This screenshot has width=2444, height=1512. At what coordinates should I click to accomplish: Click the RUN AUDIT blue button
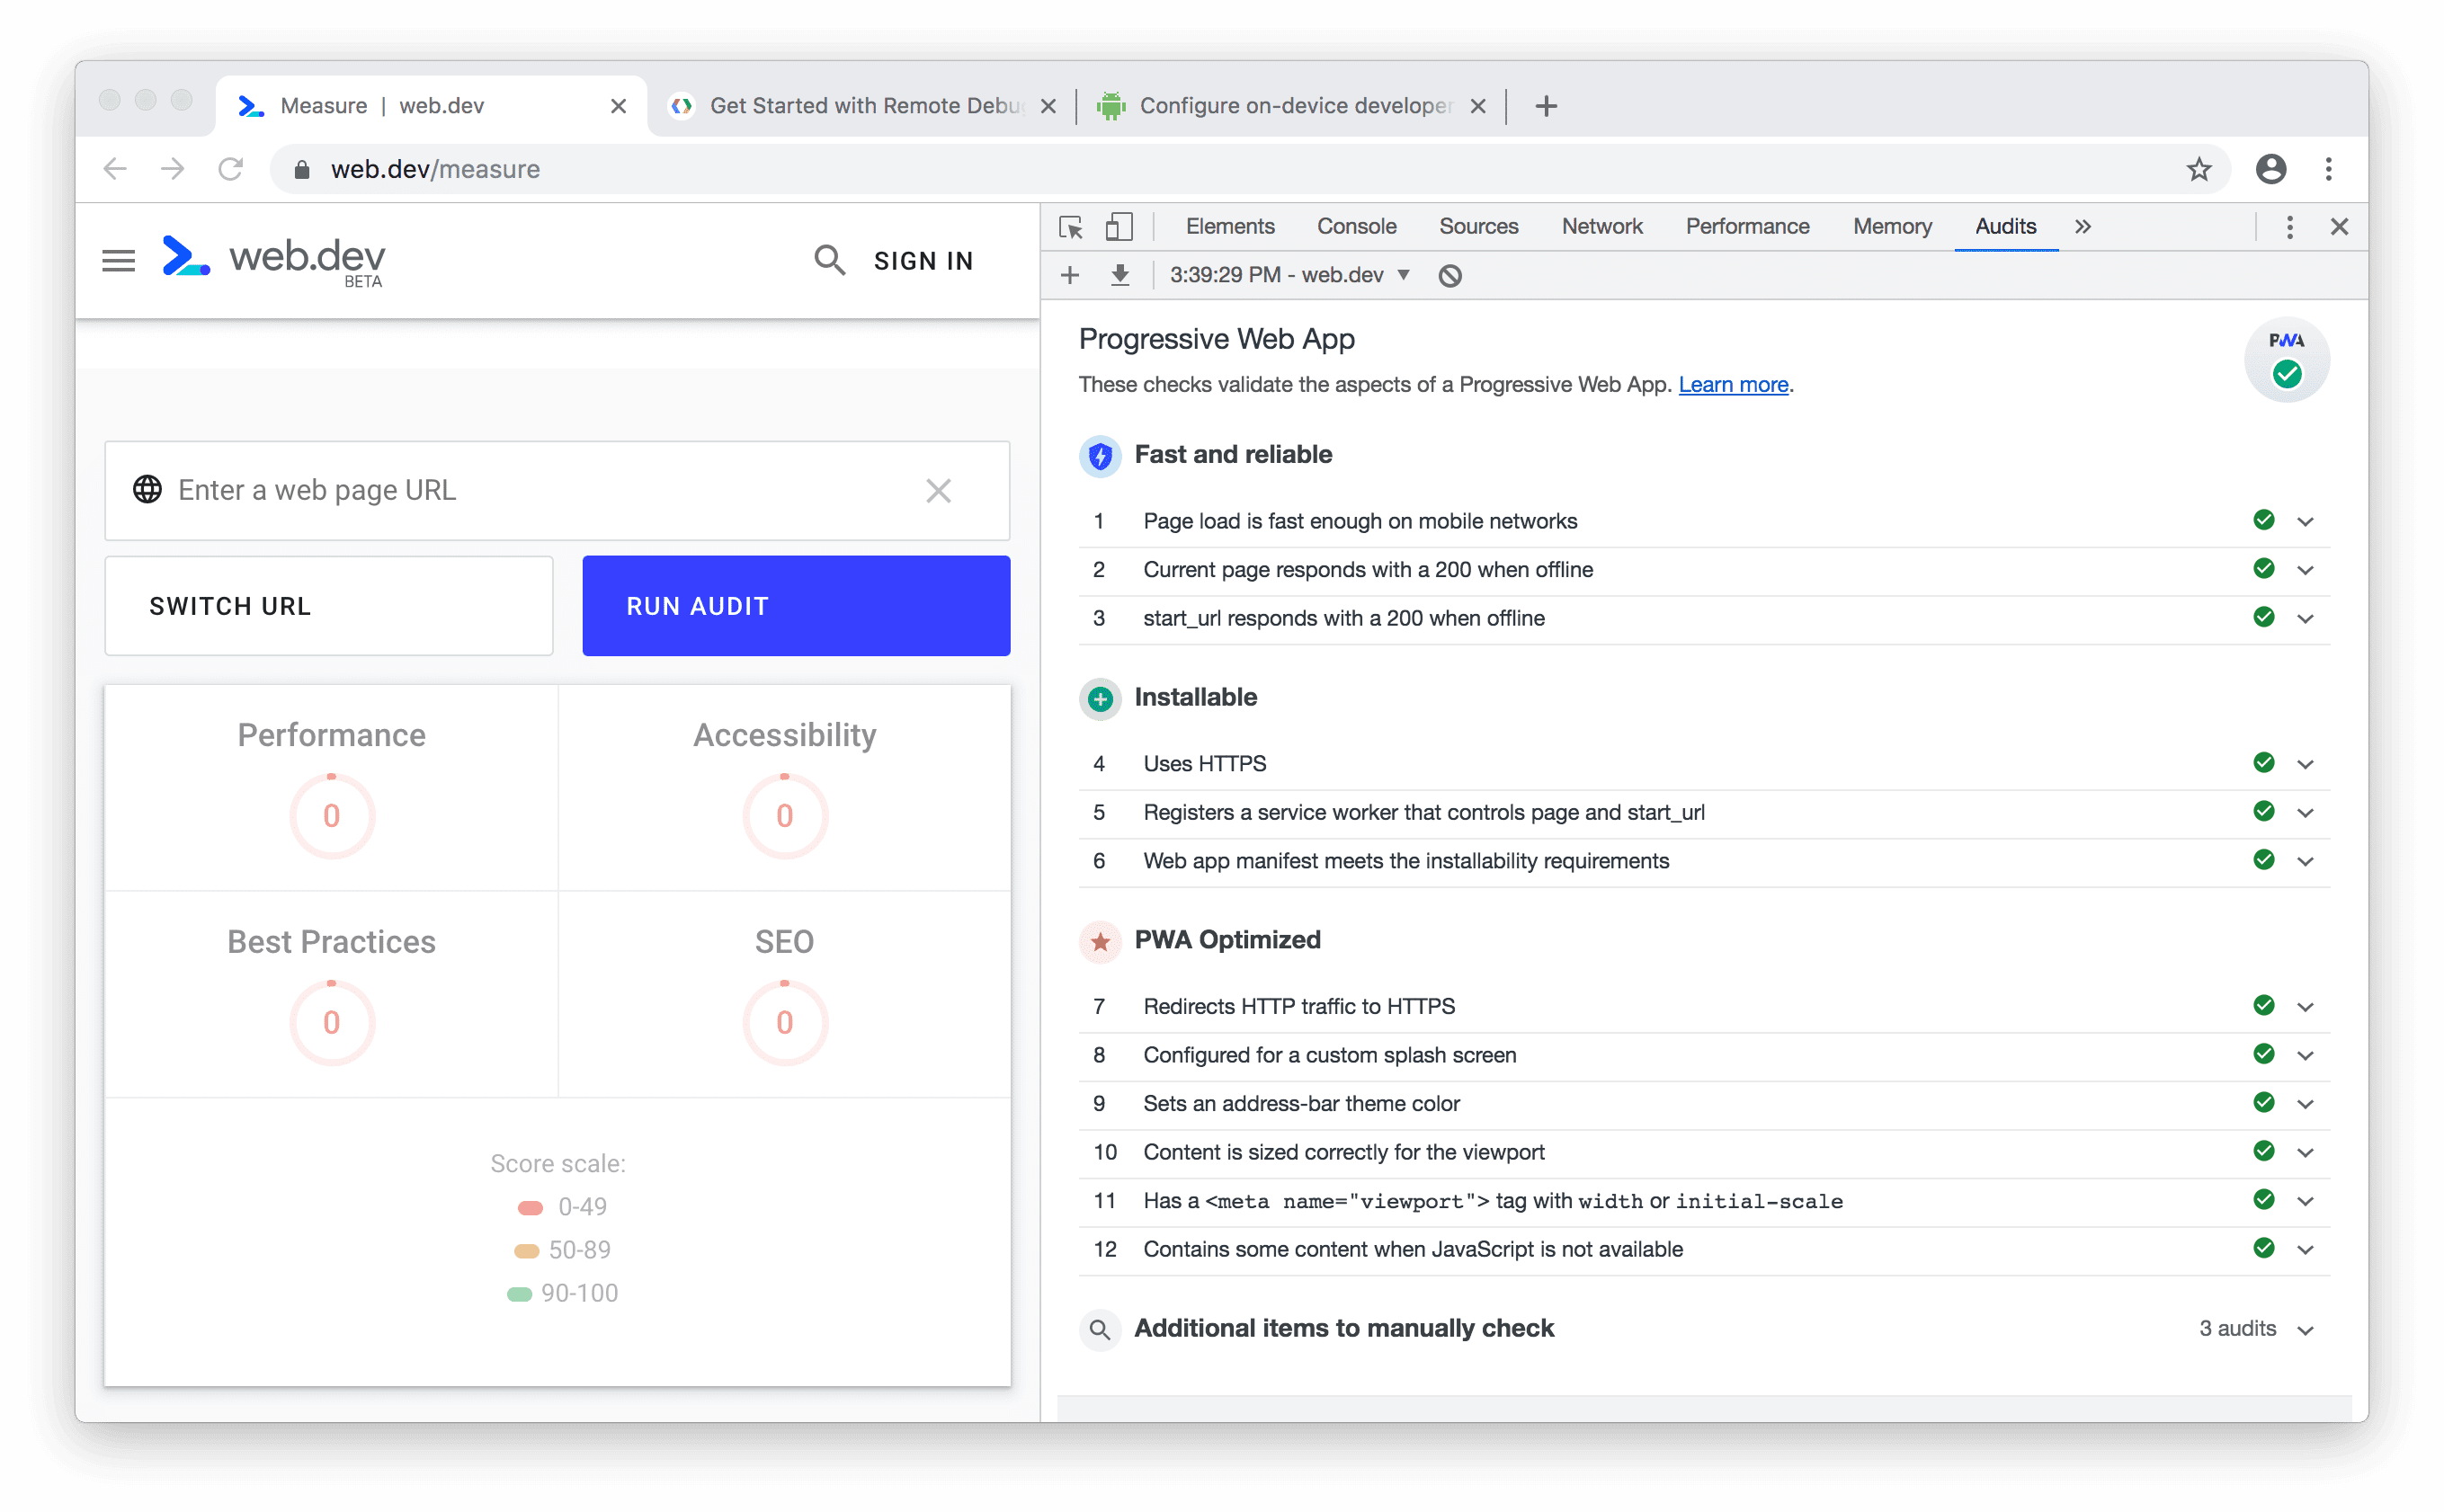pos(794,606)
